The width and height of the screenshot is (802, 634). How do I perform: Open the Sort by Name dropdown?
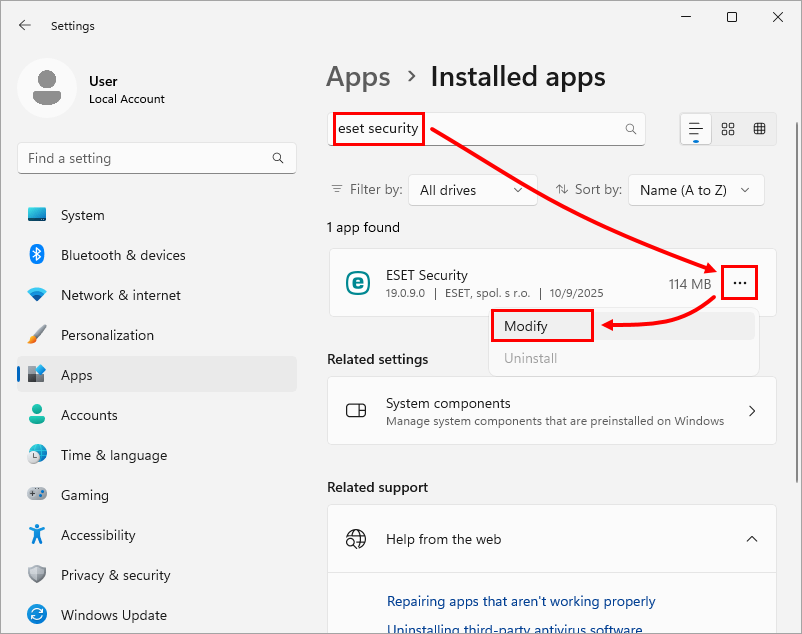(695, 190)
